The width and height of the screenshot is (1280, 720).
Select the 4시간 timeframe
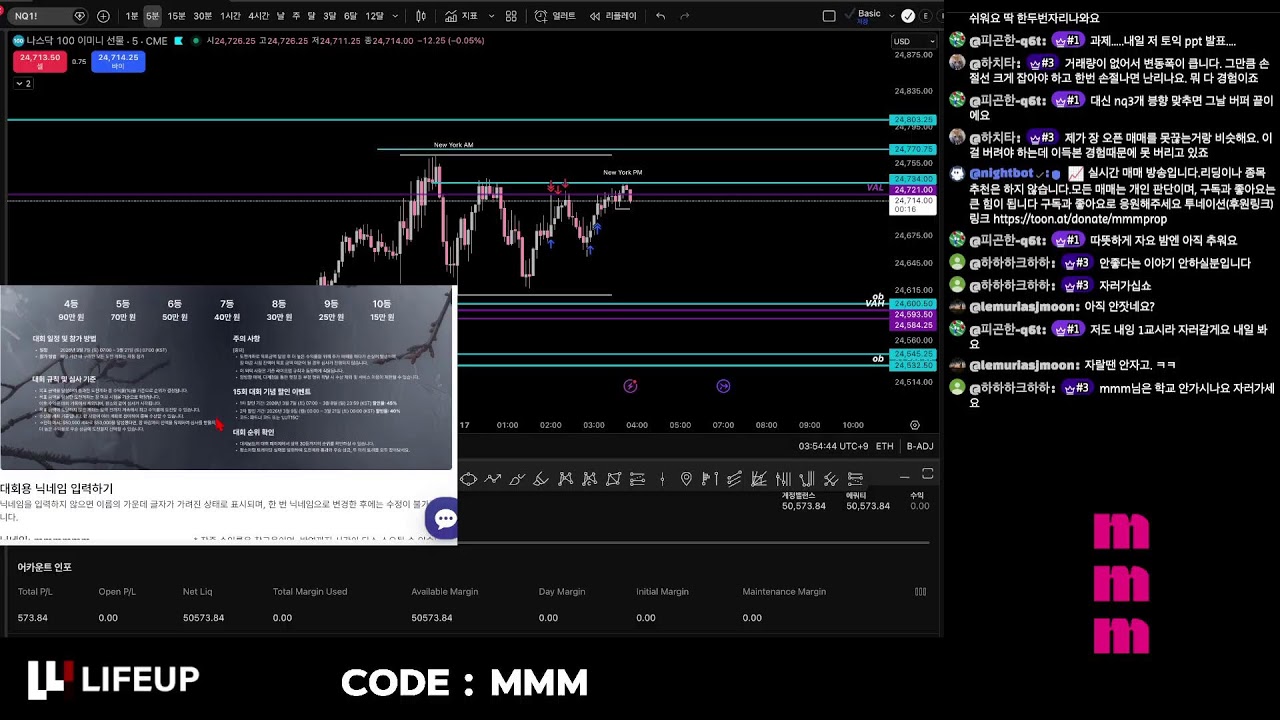click(x=258, y=16)
